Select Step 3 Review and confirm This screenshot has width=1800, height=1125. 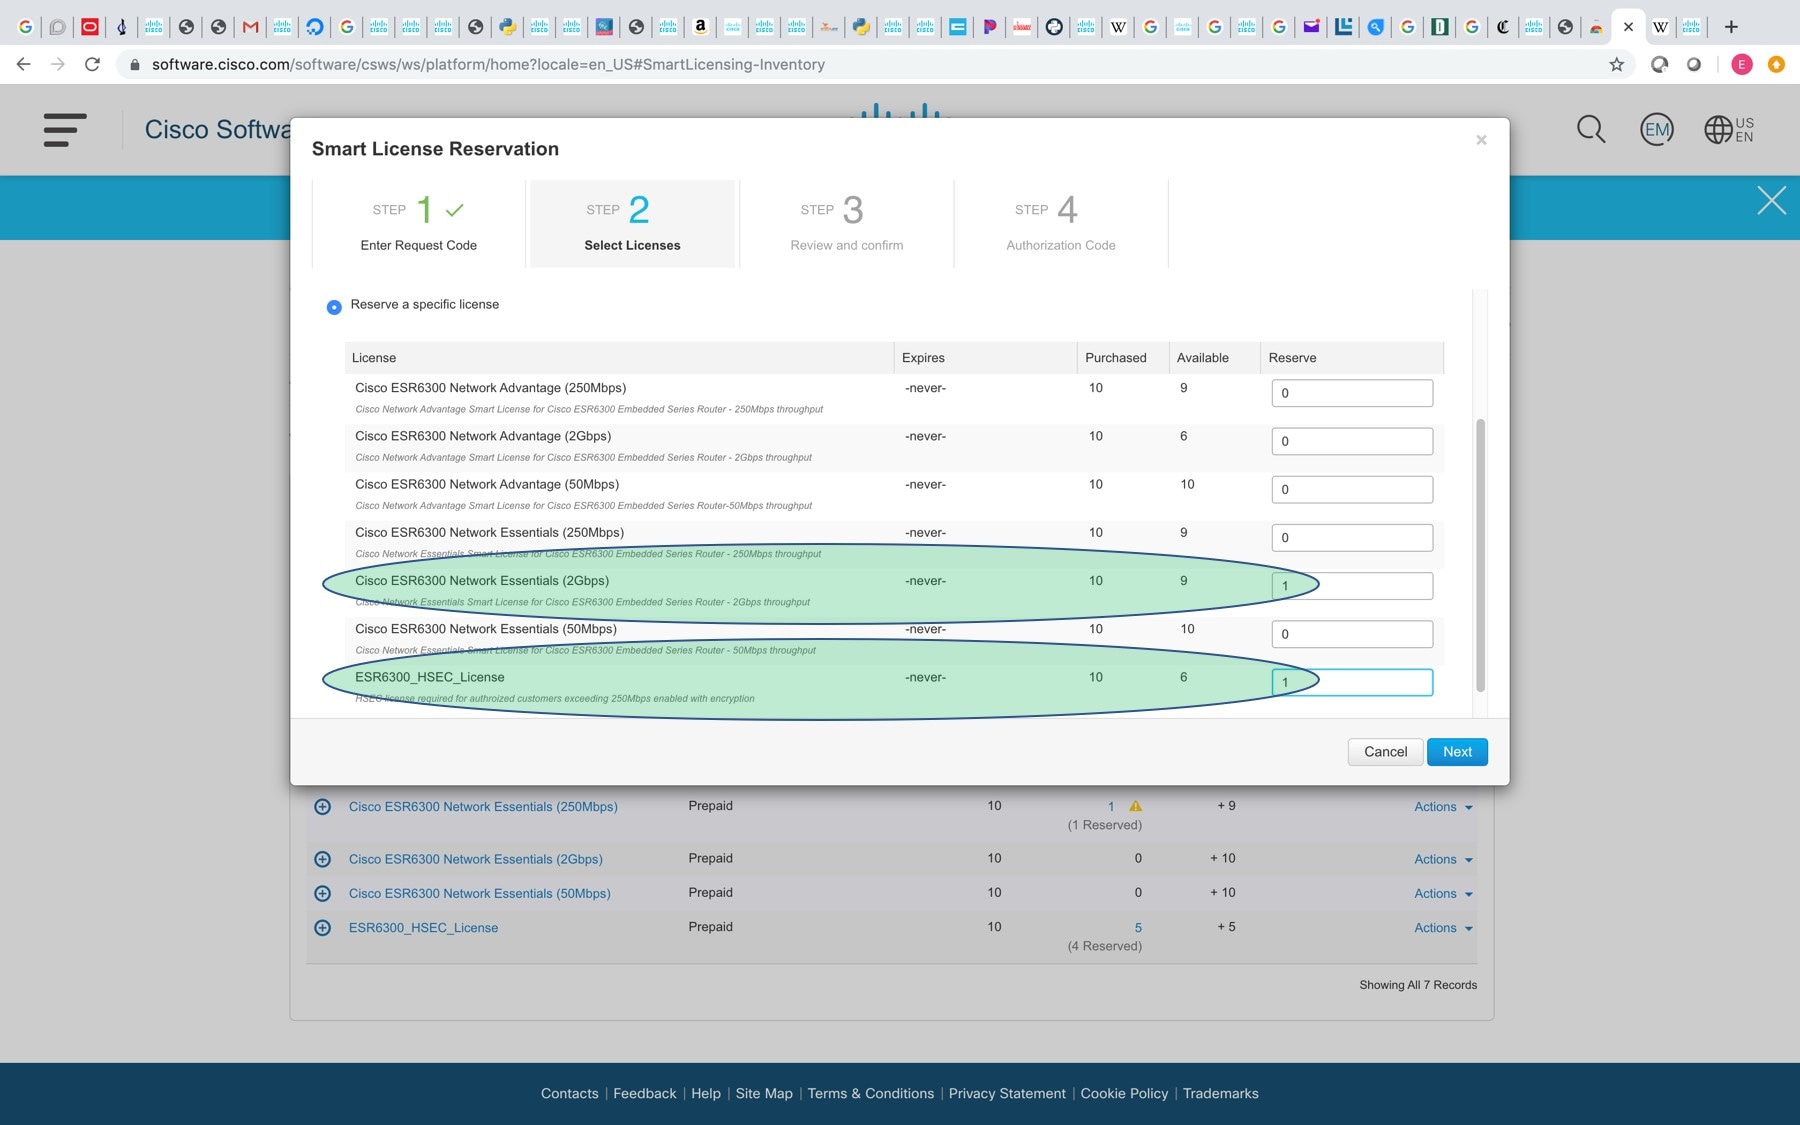coord(846,224)
